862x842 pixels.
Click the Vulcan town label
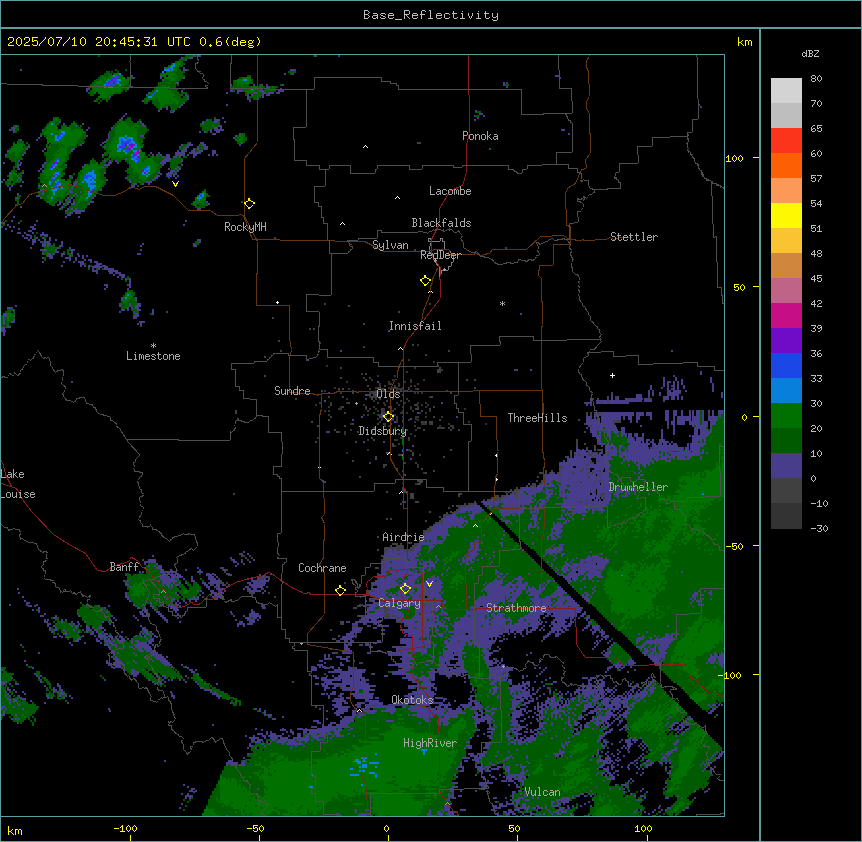tap(543, 792)
